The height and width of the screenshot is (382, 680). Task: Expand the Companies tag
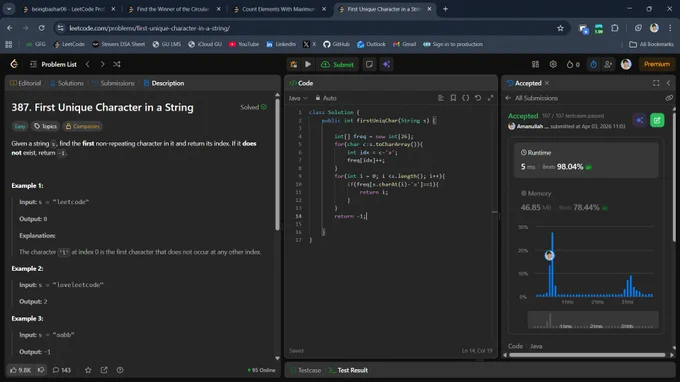point(82,126)
